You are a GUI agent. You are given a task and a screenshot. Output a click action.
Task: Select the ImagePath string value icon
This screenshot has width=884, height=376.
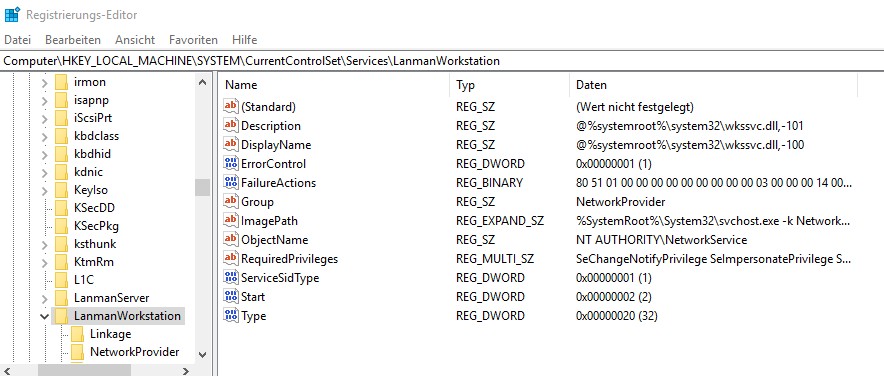coord(231,221)
